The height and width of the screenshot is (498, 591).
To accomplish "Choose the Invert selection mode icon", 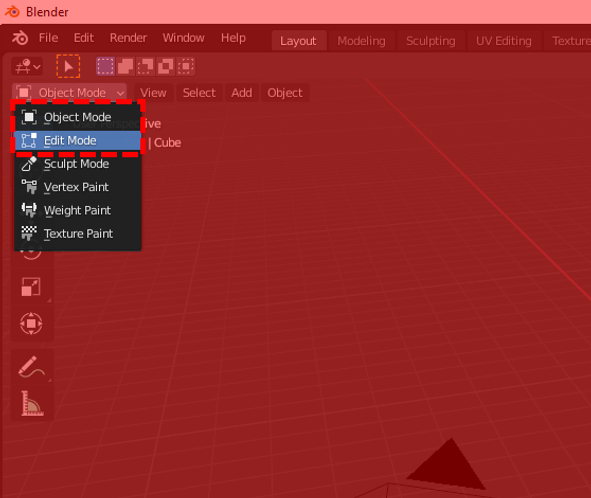I will (165, 67).
